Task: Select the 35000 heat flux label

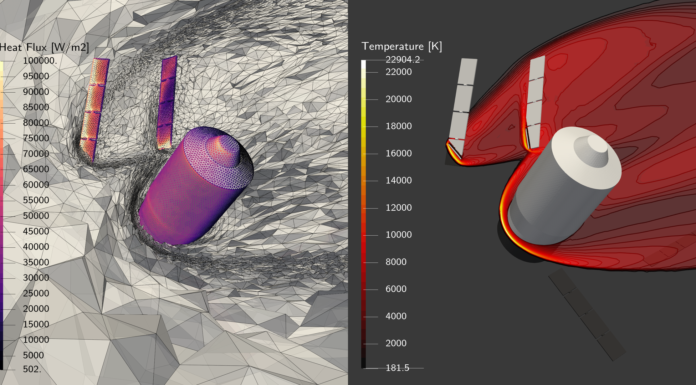Action: [x=36, y=262]
